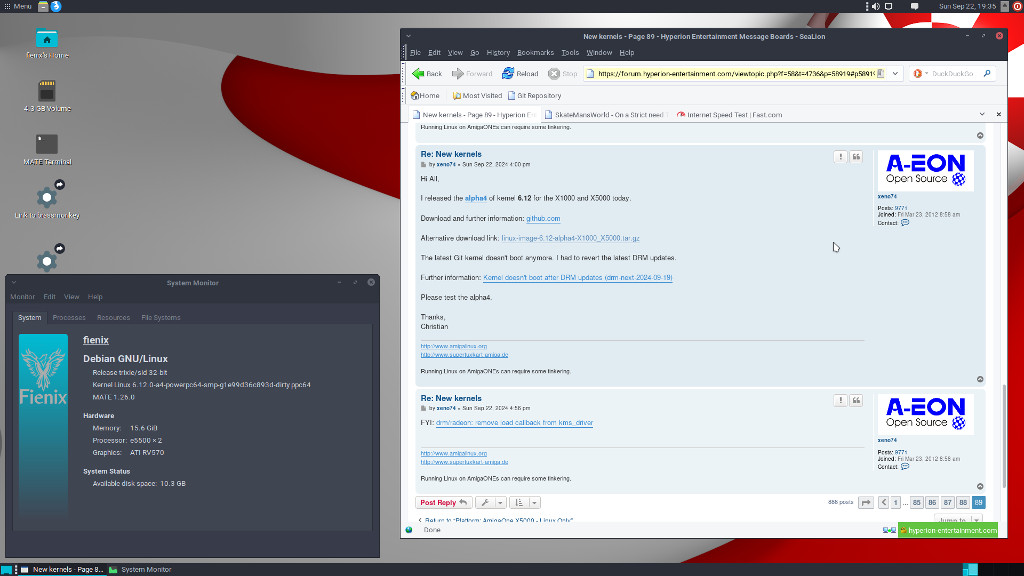Click the Post Reply button
This screenshot has width=1024, height=576.
[443, 502]
